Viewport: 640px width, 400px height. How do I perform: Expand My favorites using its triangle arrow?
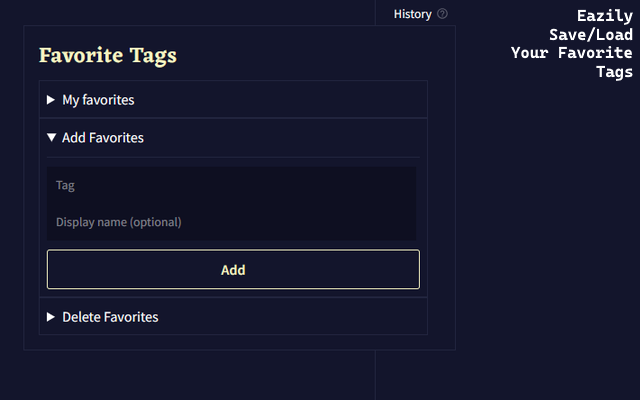51,100
